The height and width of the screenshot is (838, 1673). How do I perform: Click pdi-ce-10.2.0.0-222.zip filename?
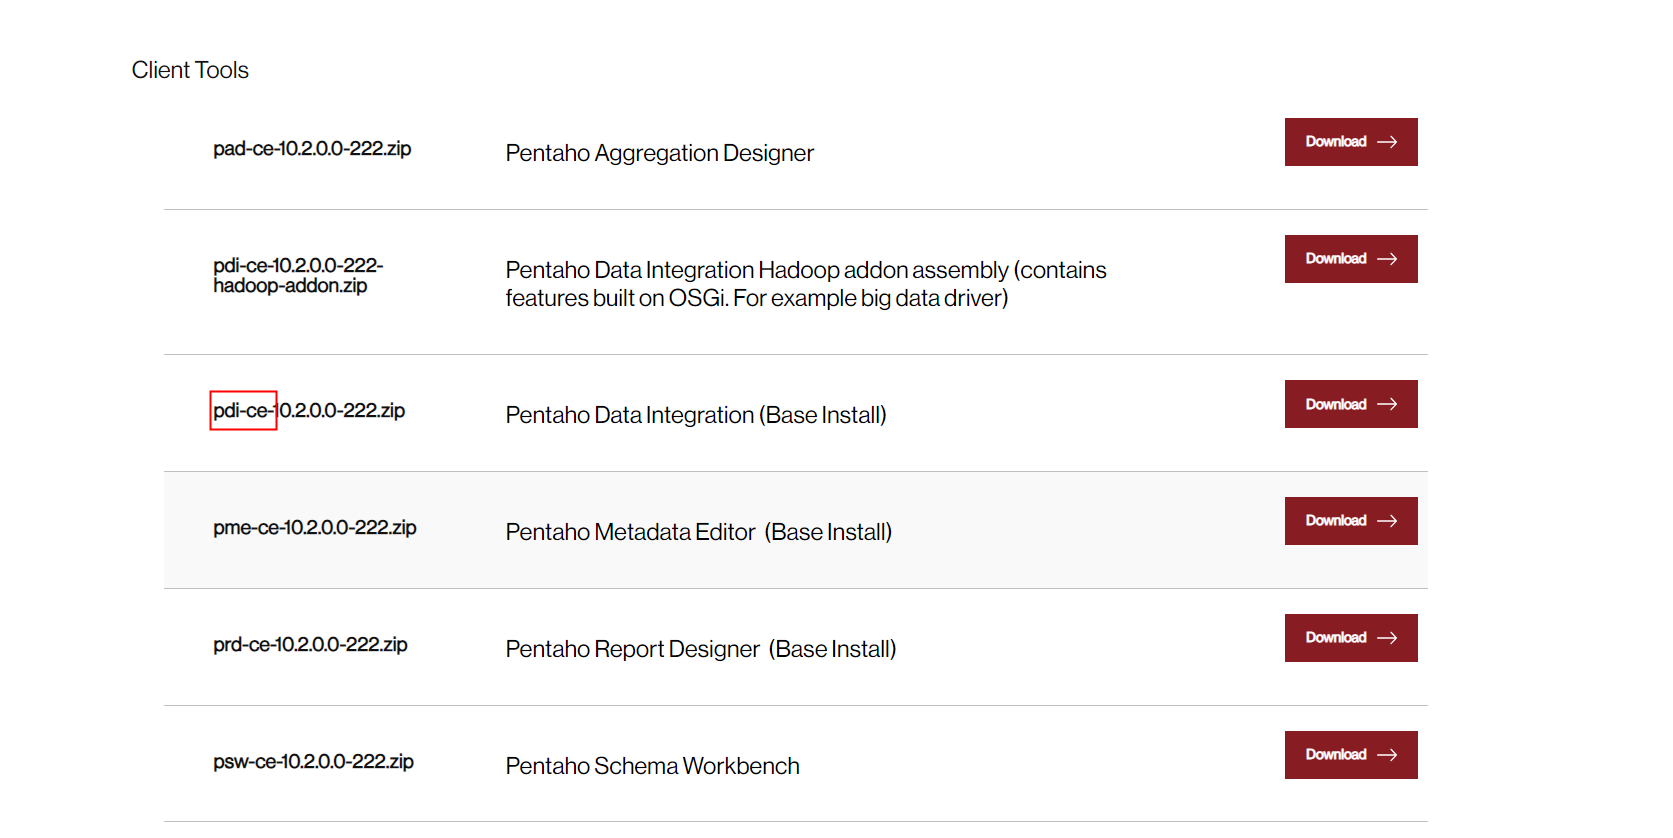point(309,411)
